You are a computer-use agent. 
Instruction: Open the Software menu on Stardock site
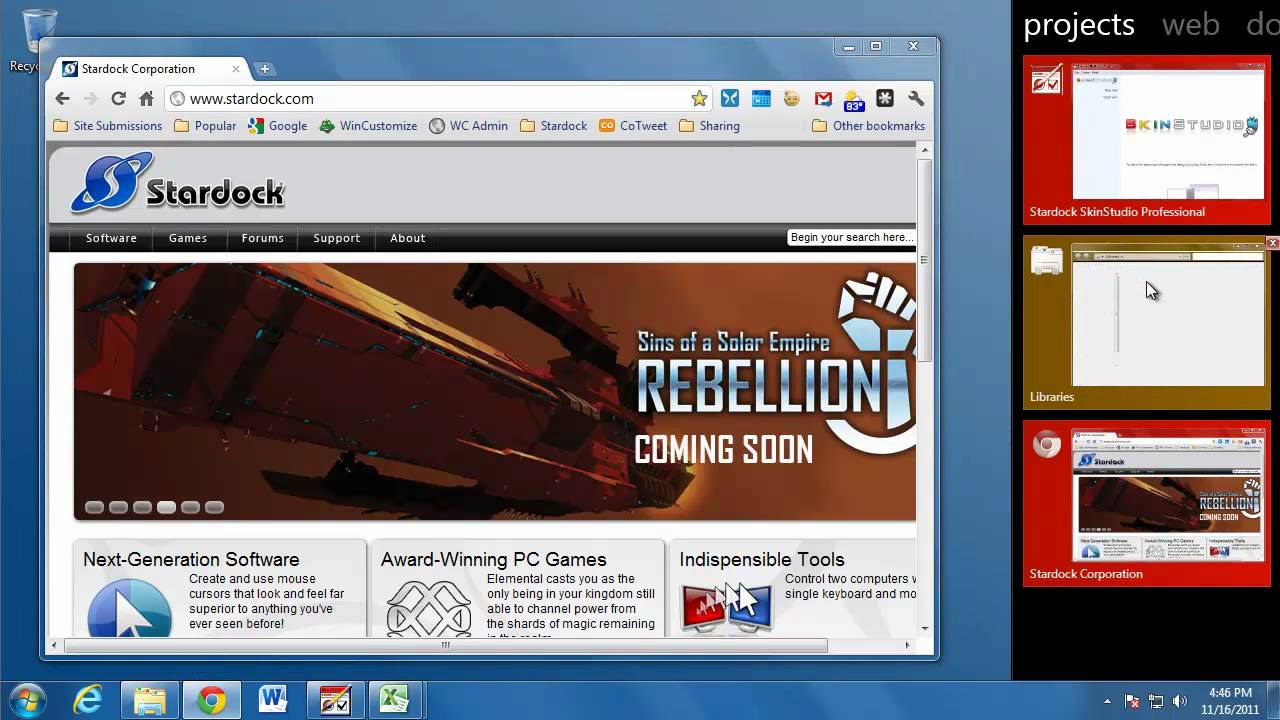pyautogui.click(x=111, y=238)
